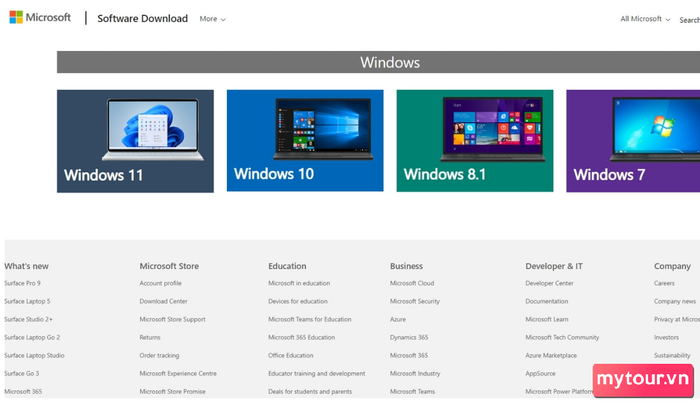Click the gray Windows section banner
The width and height of the screenshot is (700, 405).
[379, 62]
